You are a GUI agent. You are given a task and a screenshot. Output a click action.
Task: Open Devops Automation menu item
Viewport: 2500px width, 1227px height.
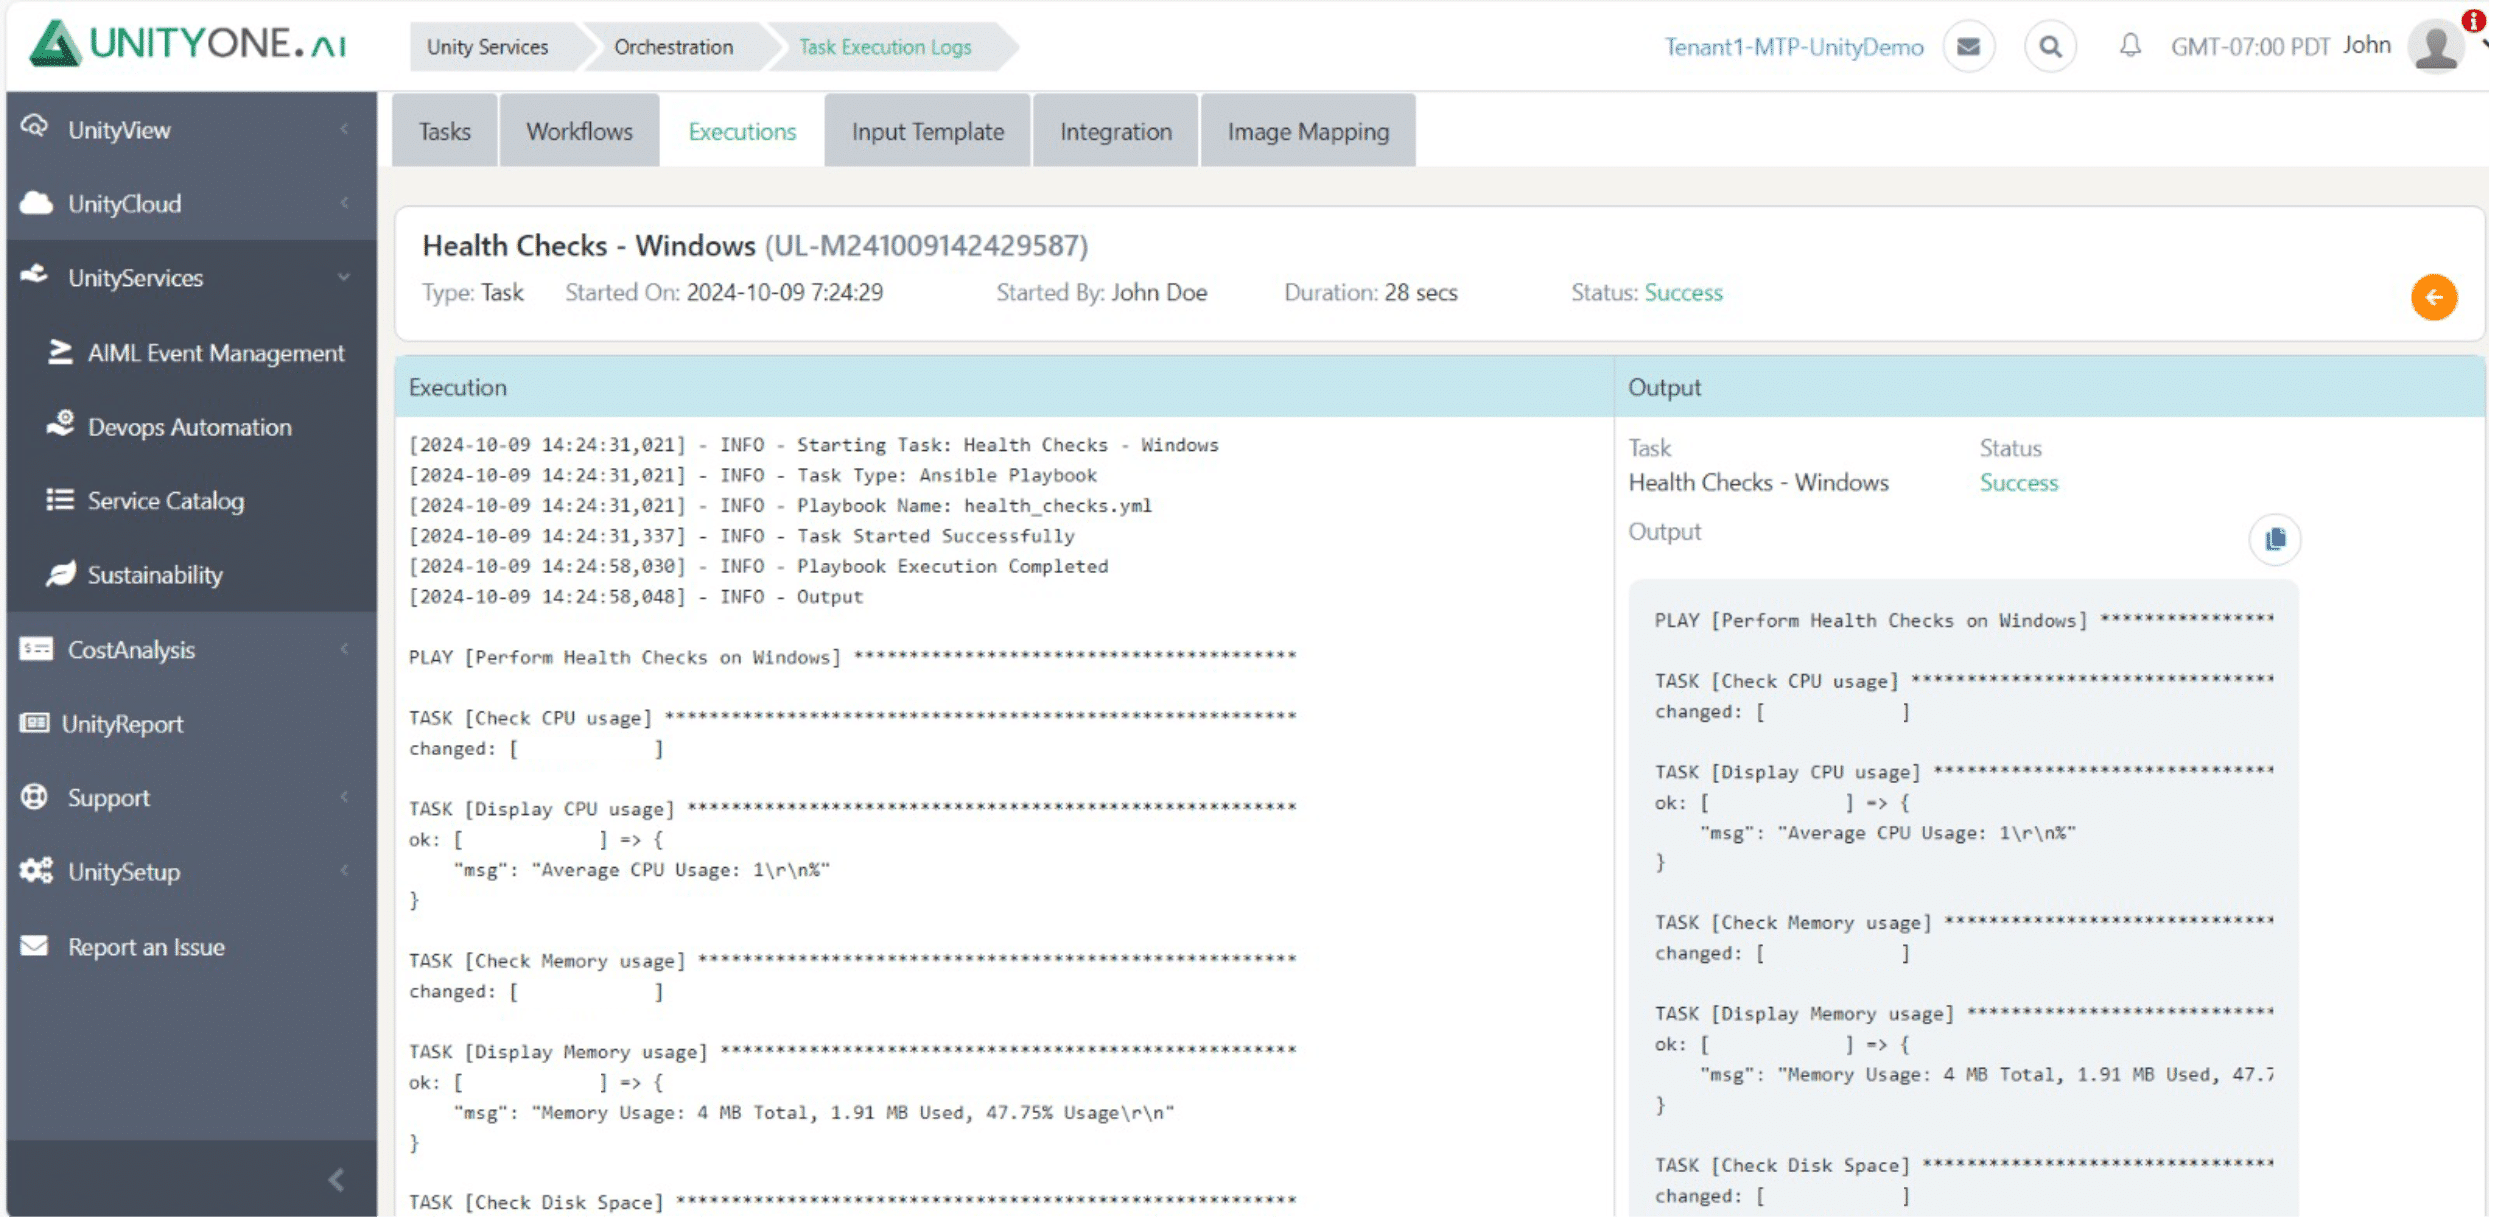(x=190, y=427)
